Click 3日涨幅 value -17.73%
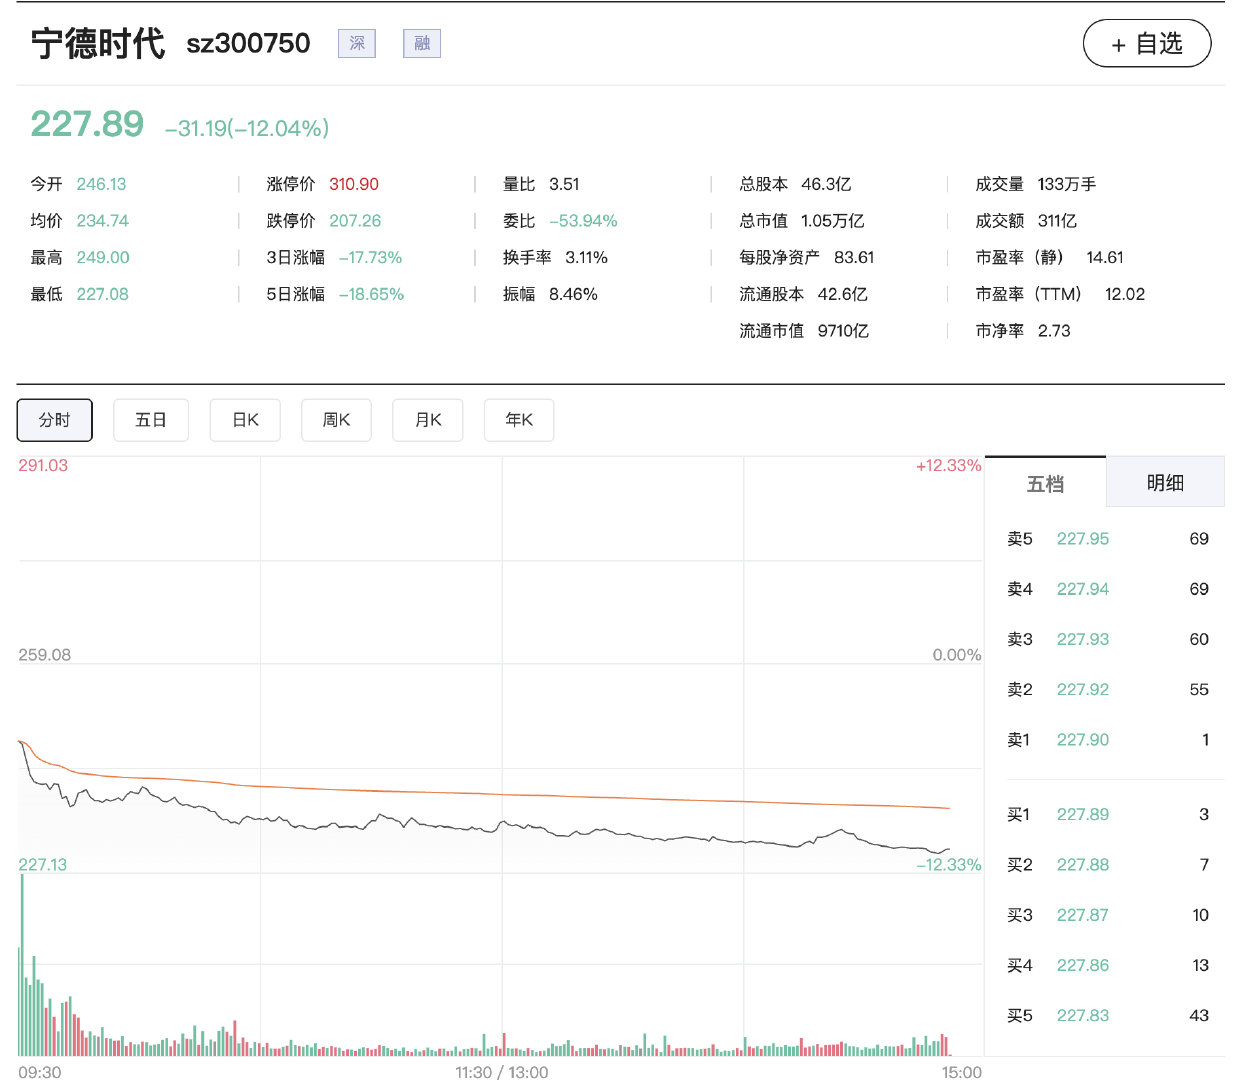This screenshot has height=1080, width=1244. [x=370, y=258]
